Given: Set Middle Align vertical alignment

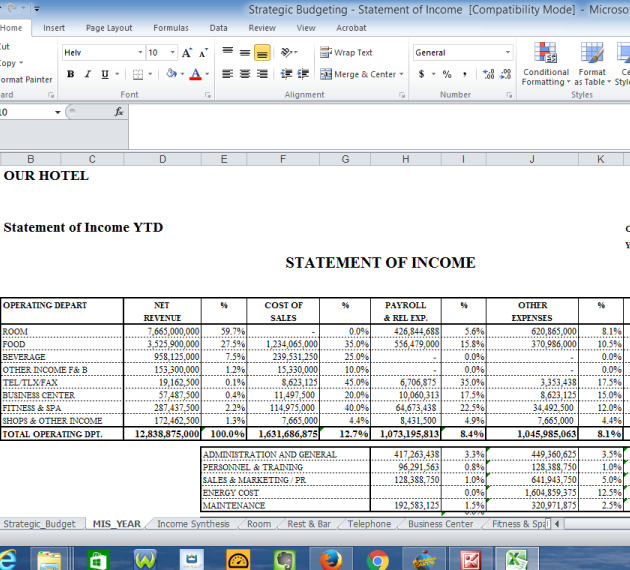Looking at the screenshot, I should pyautogui.click(x=245, y=52).
